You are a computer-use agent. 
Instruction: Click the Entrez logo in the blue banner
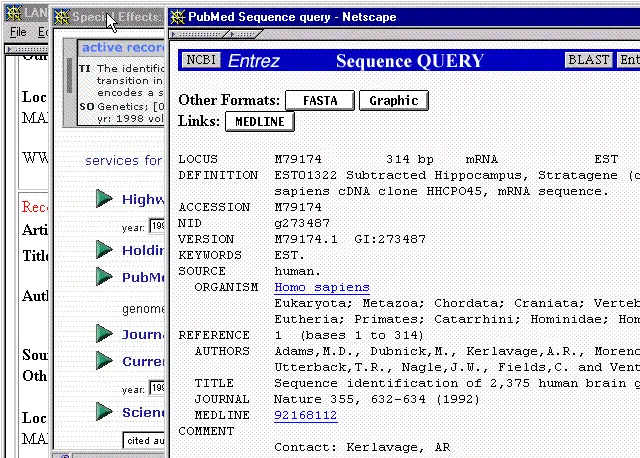pyautogui.click(x=253, y=61)
